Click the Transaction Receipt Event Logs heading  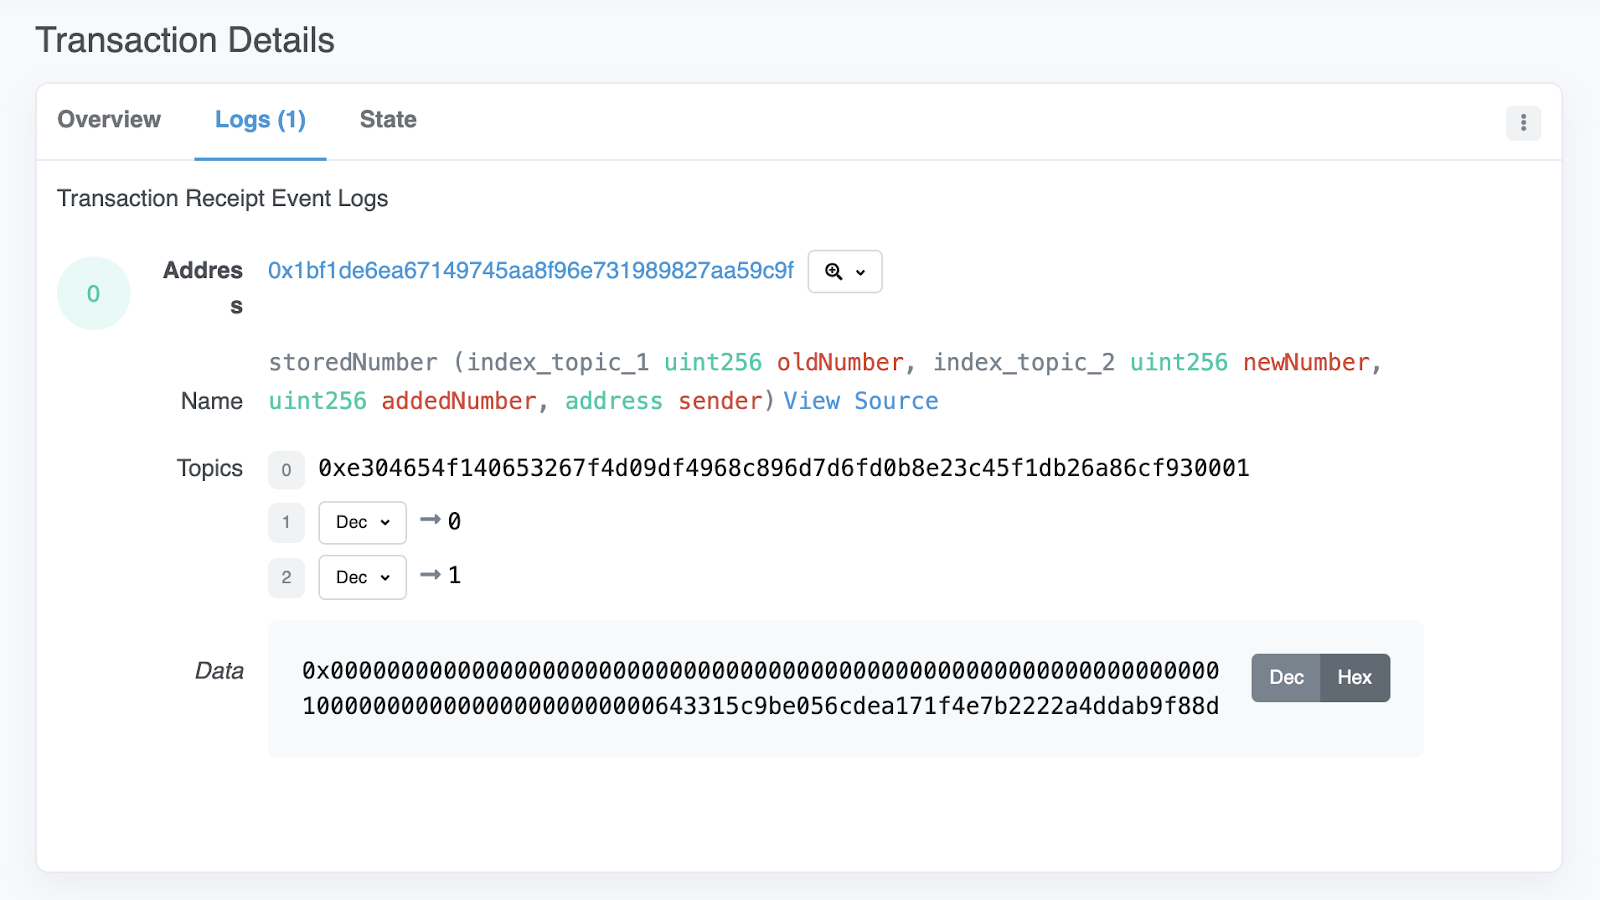tap(222, 198)
